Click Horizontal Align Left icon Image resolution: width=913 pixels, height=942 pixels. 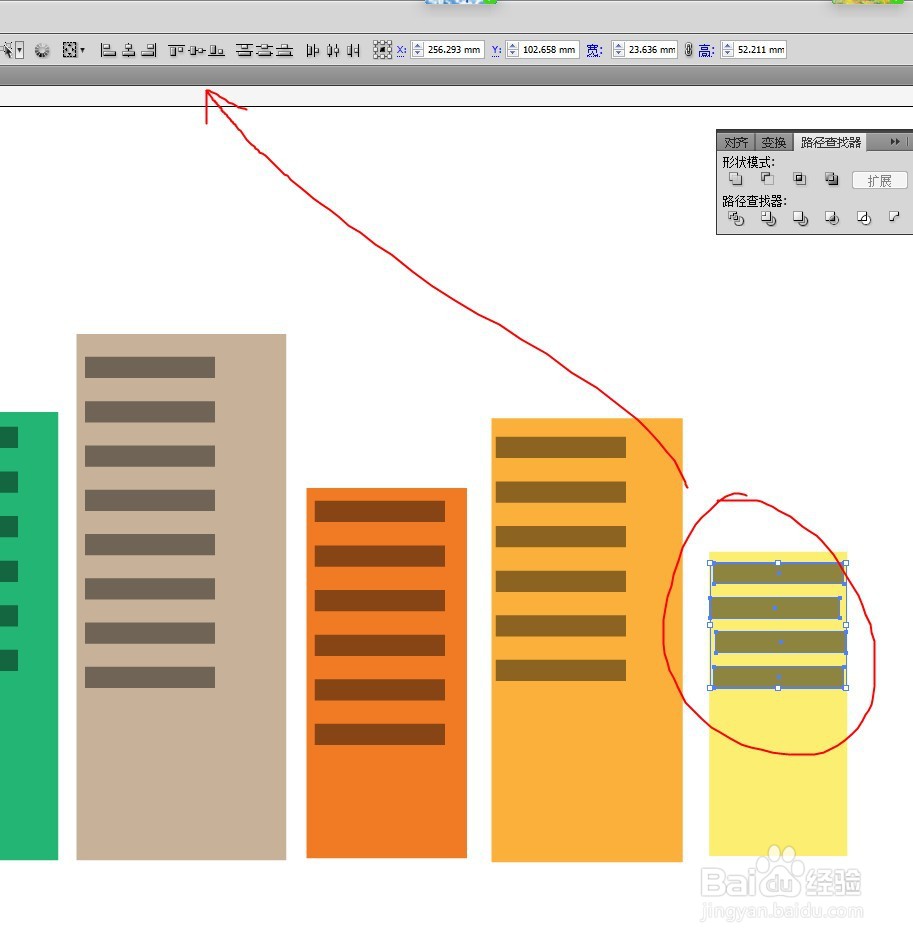coord(108,50)
